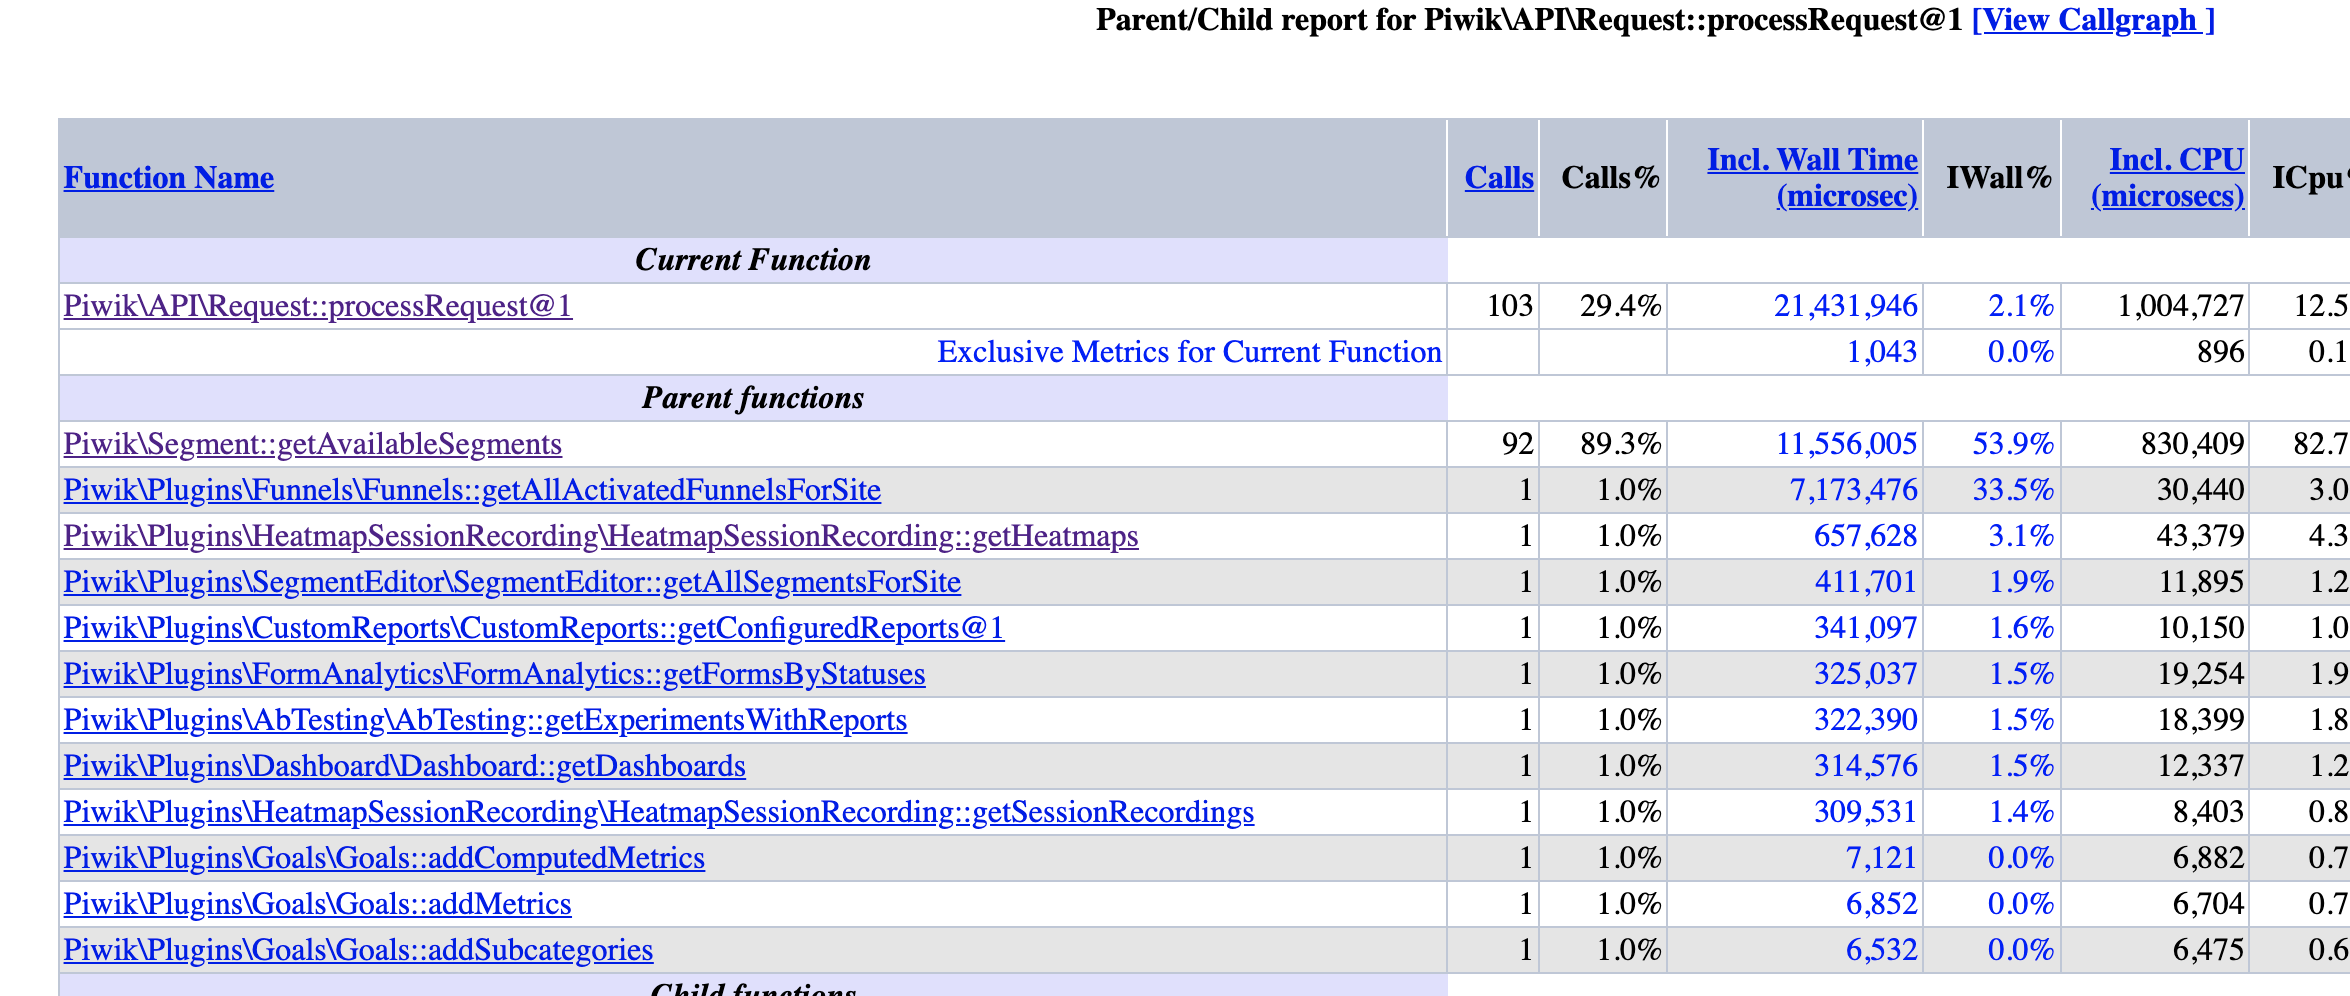Open FormAnalytics::getFormsByStatuses link
Image resolution: width=2350 pixels, height=996 pixels.
[494, 674]
